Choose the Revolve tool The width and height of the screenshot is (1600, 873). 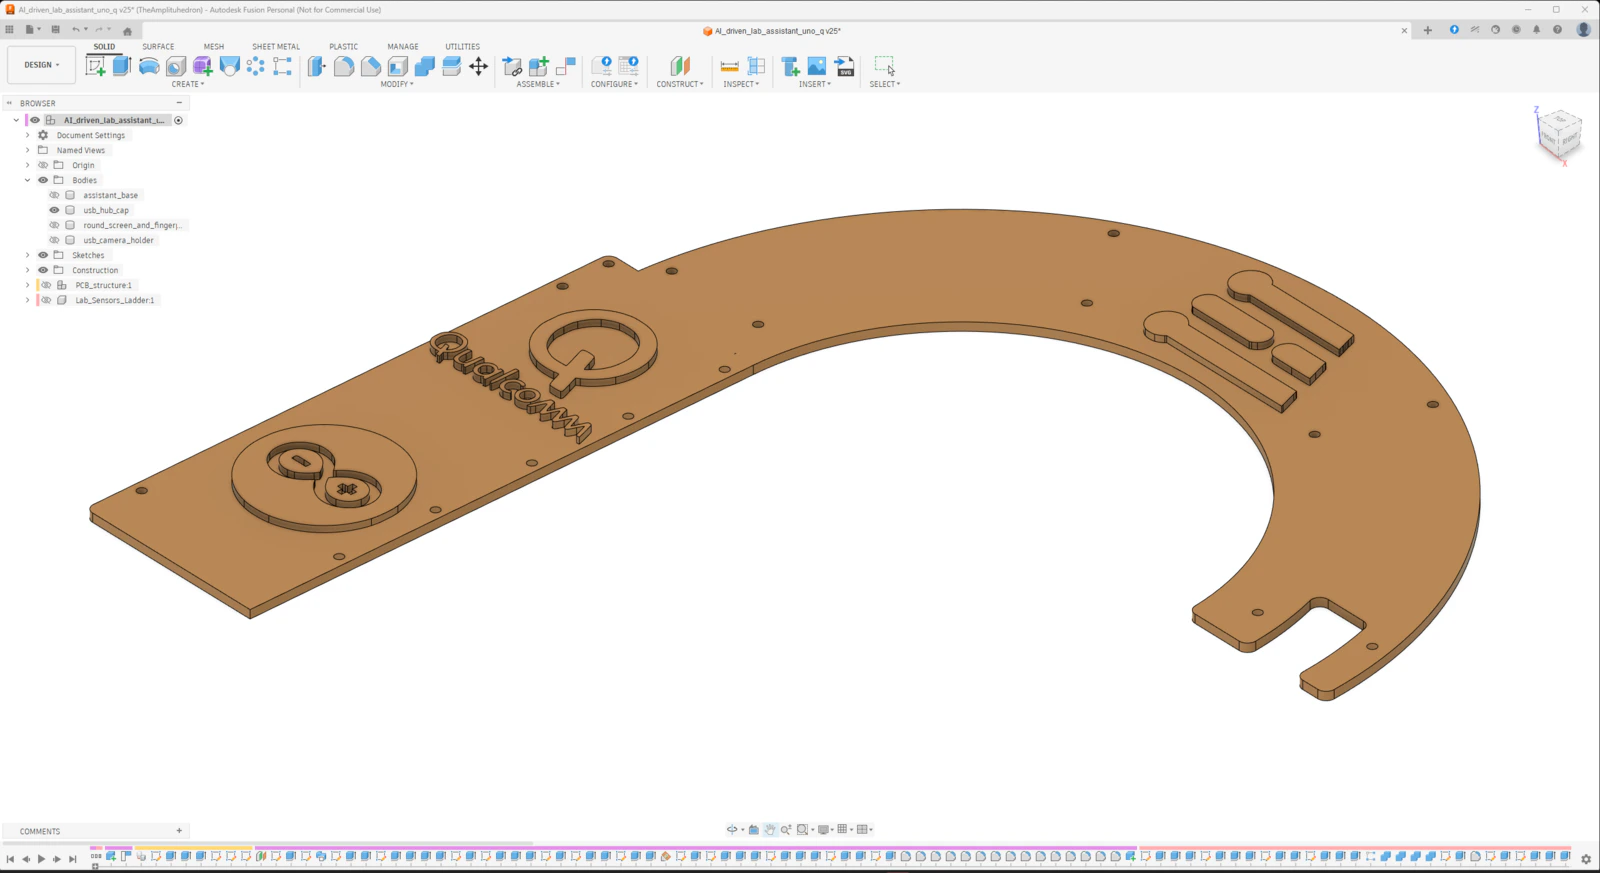[149, 66]
